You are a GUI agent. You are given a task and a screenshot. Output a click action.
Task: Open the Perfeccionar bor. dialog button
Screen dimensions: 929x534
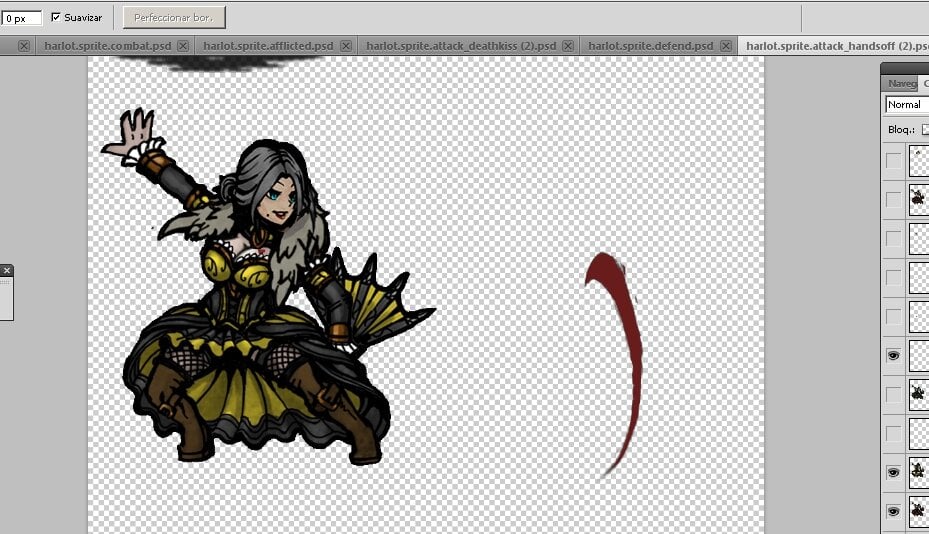(x=174, y=18)
